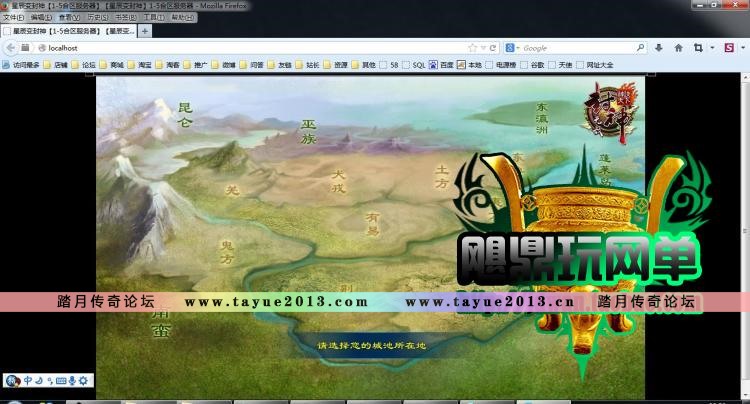Open the 查看 menu
The width and height of the screenshot is (750, 404).
point(69,17)
